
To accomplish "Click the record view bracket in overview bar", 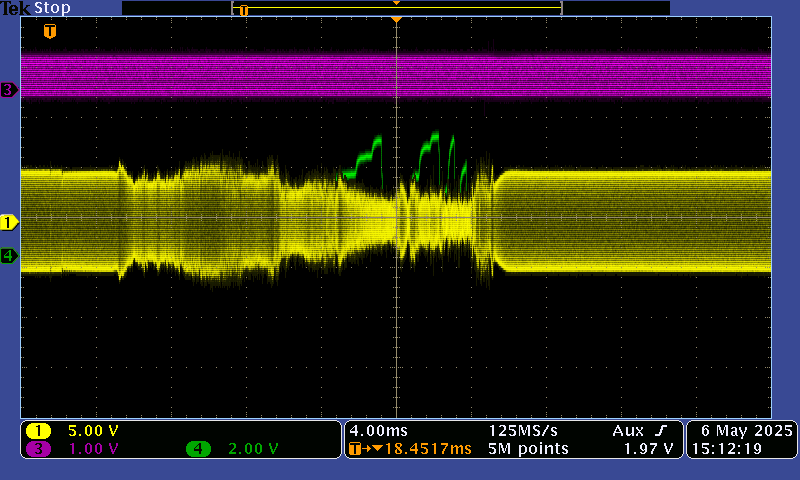I will click(397, 9).
